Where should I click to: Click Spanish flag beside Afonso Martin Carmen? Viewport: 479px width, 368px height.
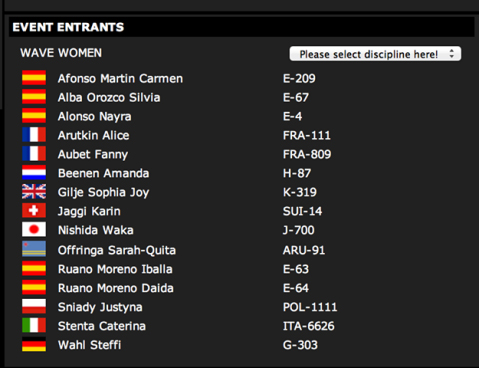(34, 78)
